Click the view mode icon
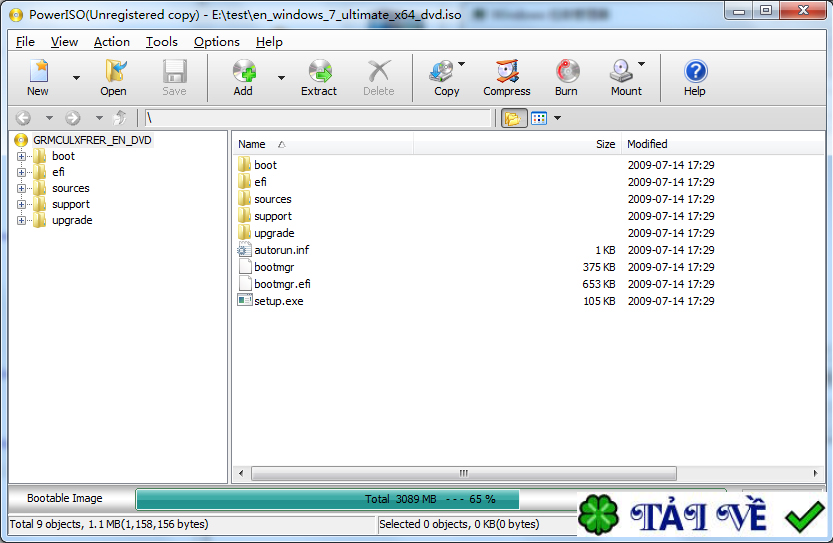Viewport: 833px width, 543px height. 539,118
